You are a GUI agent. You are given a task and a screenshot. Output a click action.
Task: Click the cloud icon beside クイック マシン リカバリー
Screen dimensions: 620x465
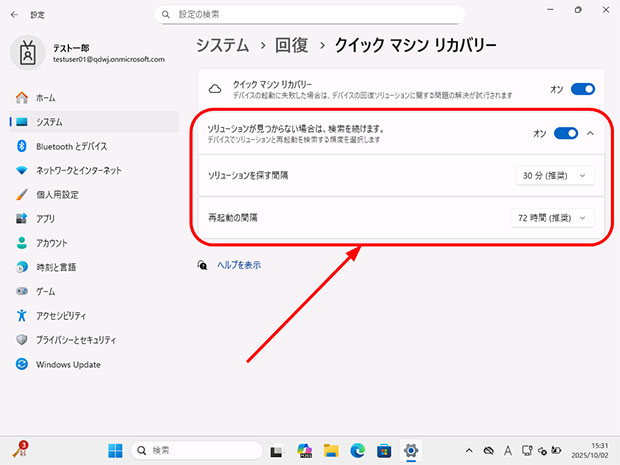[215, 89]
